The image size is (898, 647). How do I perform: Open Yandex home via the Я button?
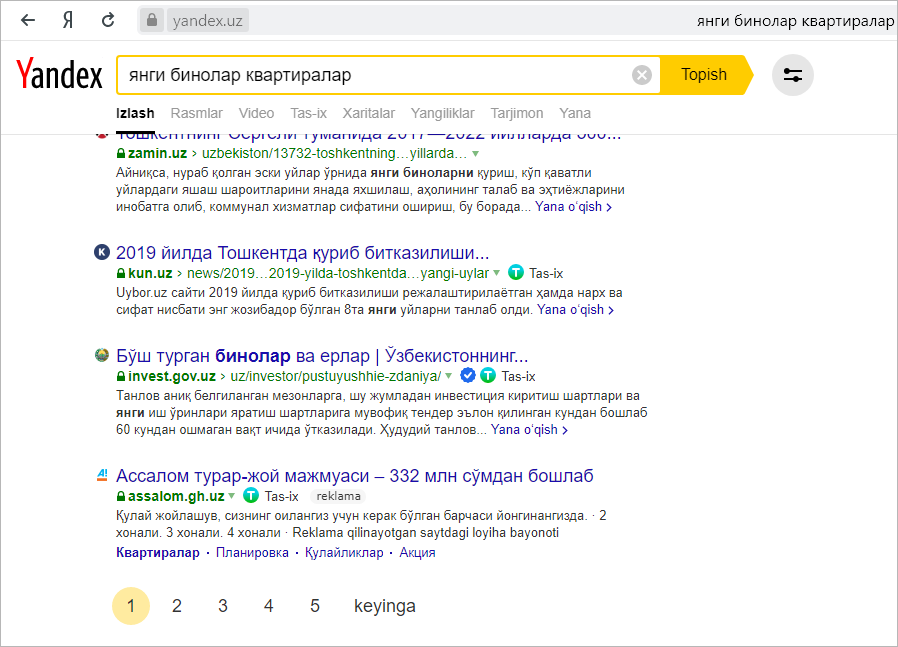68,21
